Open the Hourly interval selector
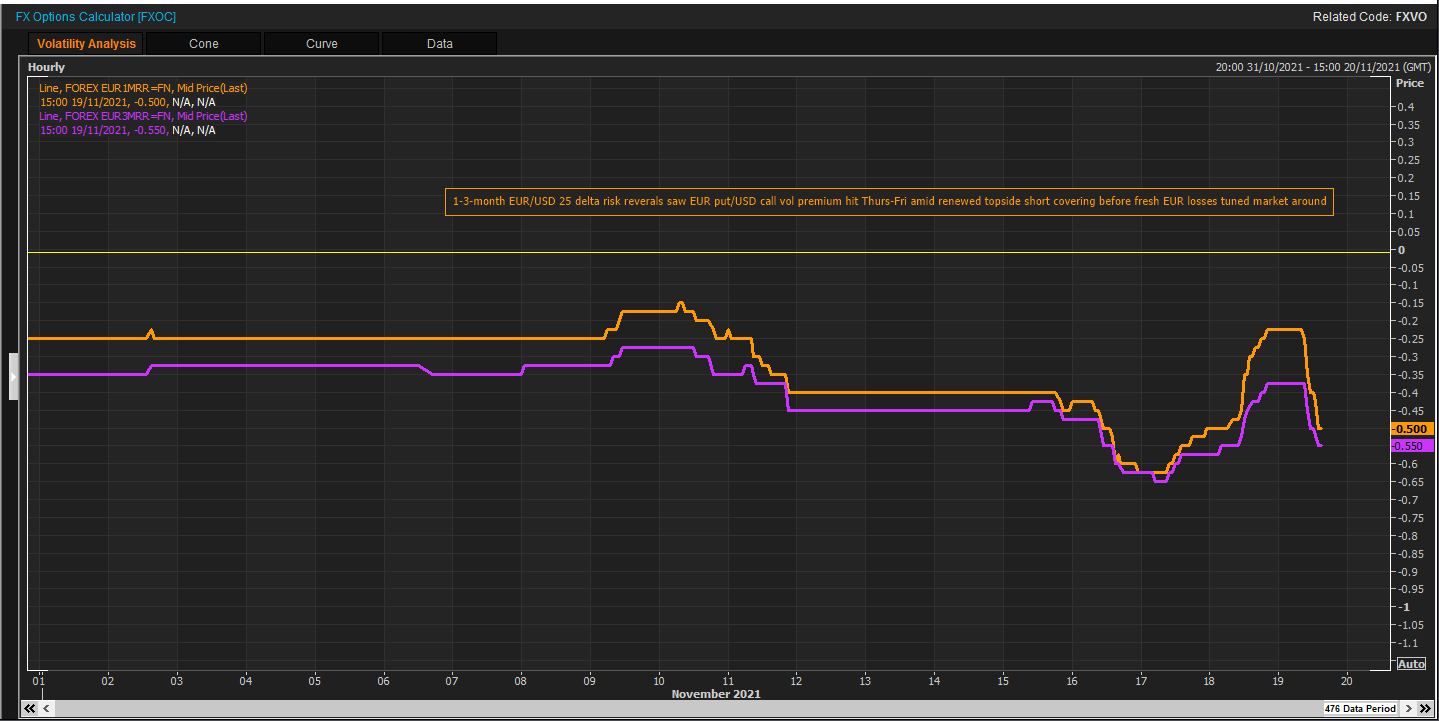The width and height of the screenshot is (1439, 721). tap(45, 66)
